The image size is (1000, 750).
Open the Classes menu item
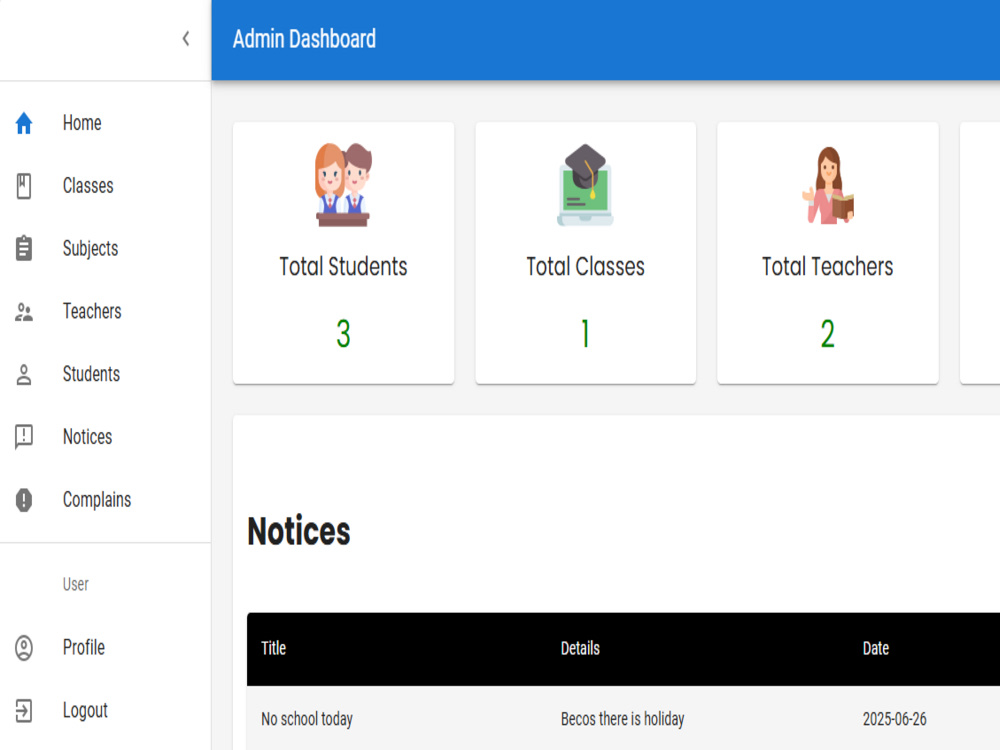(105, 186)
